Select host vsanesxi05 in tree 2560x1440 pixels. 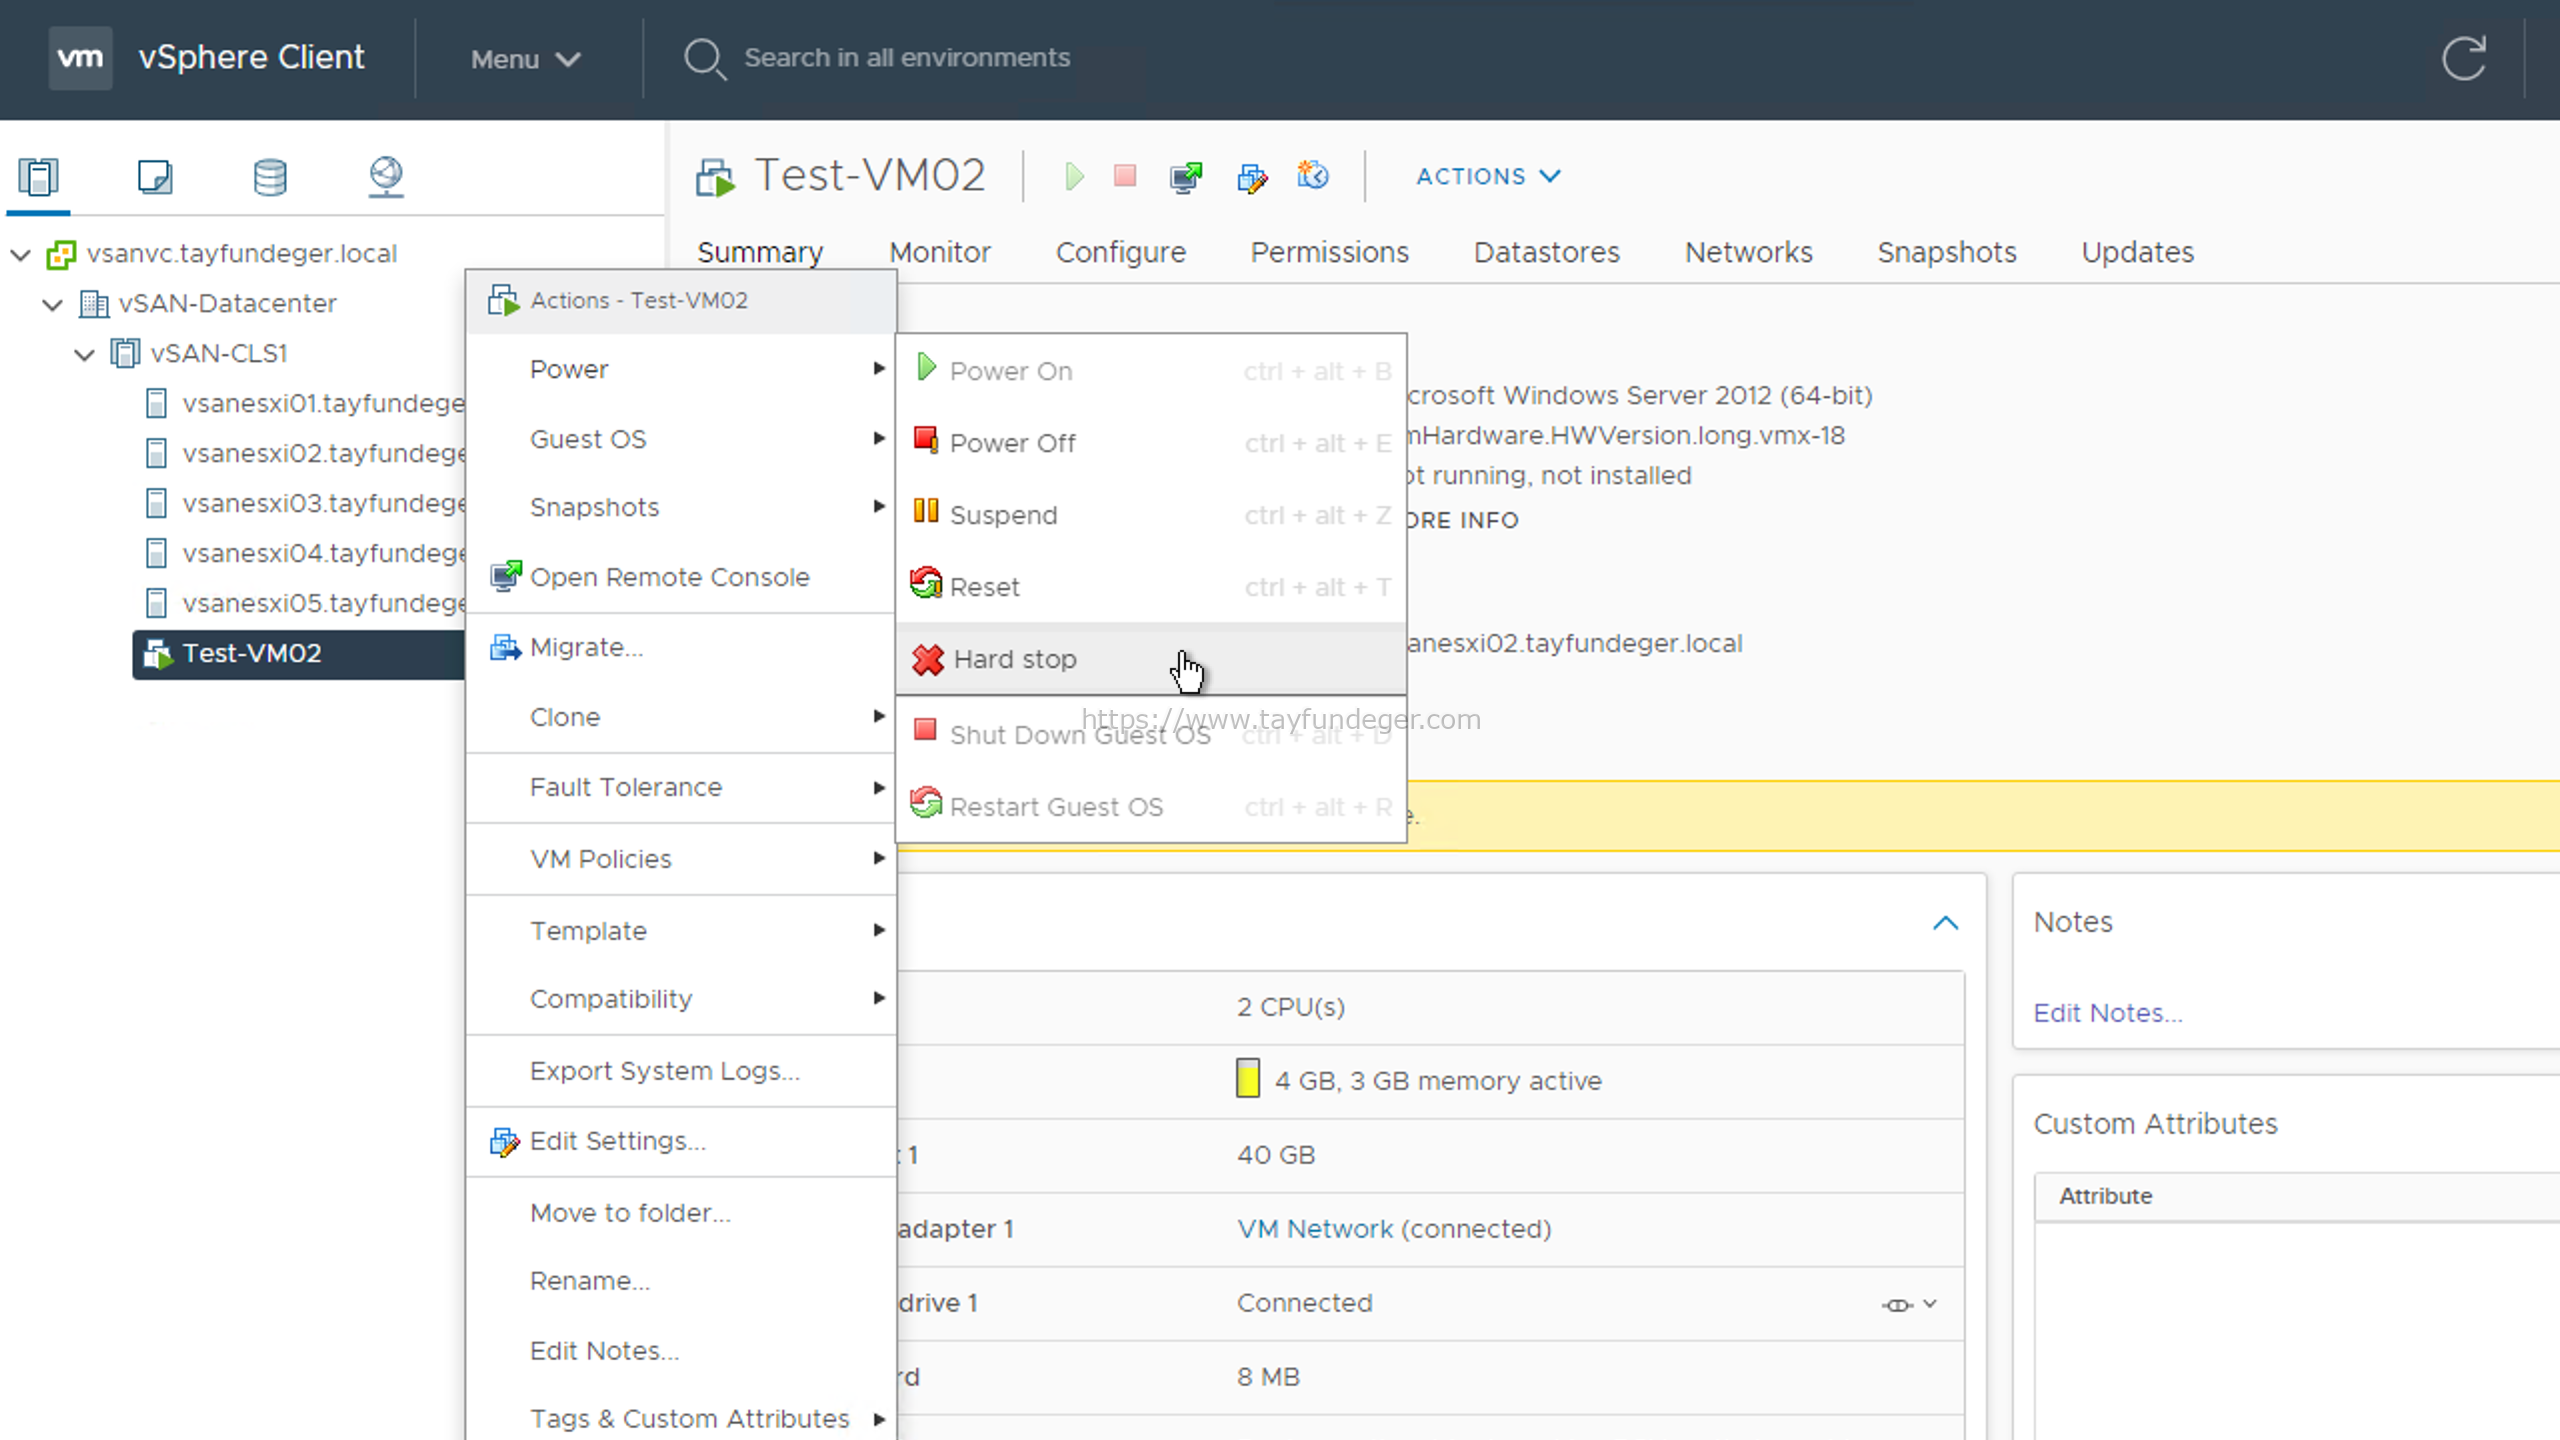click(305, 603)
